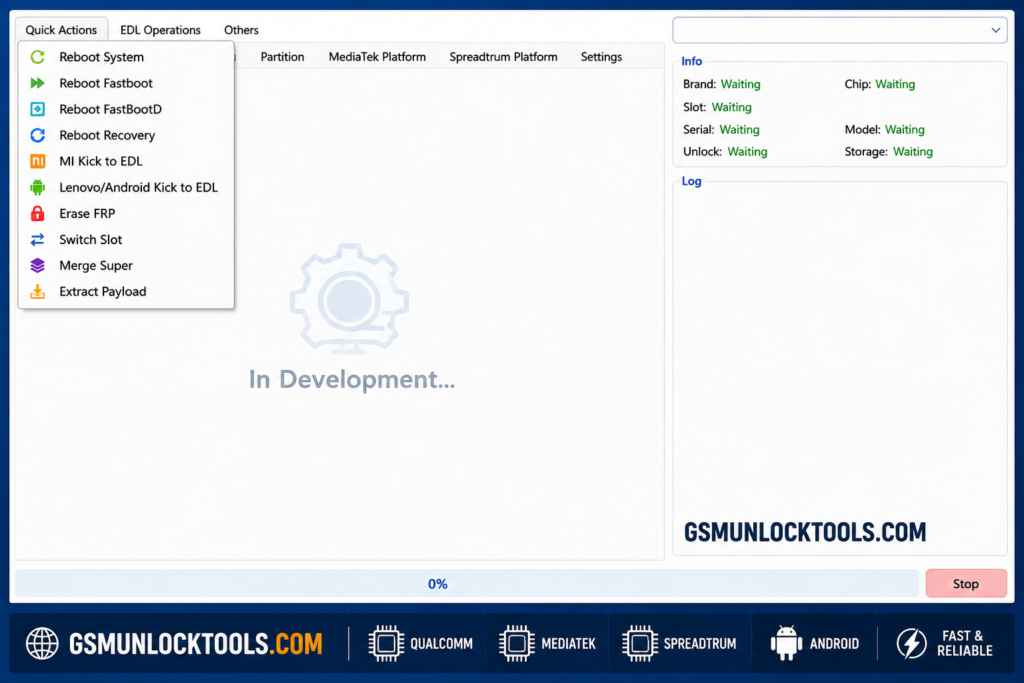
Task: Select Merge Super entry
Action: (126, 266)
